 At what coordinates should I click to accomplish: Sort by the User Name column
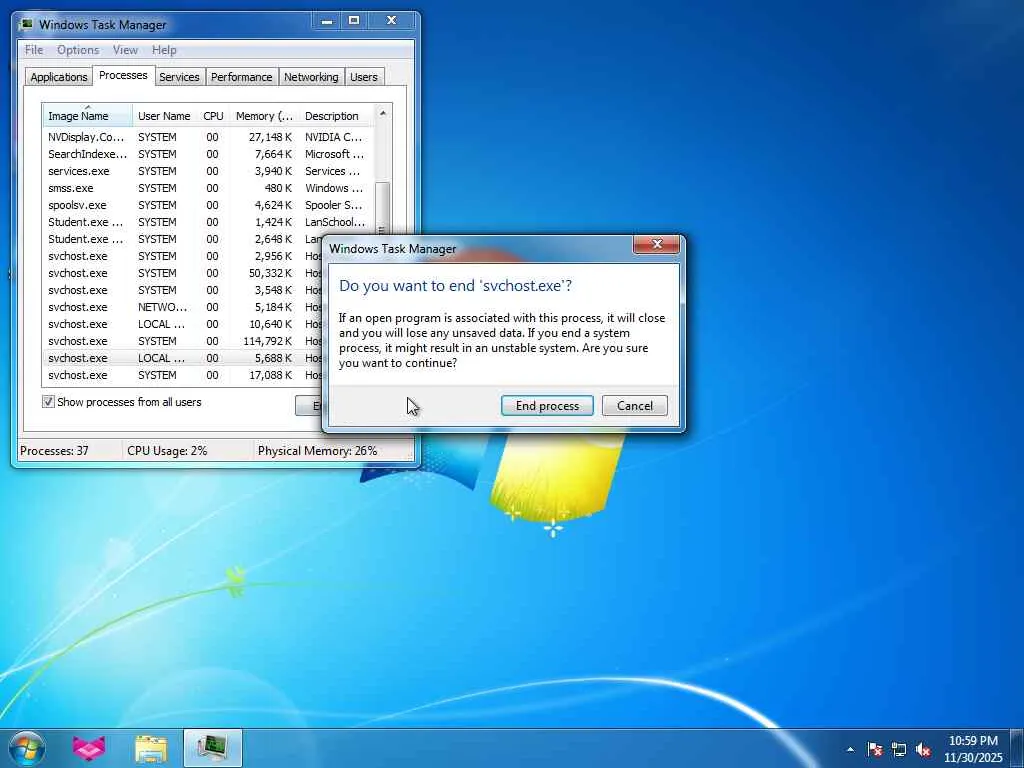(x=165, y=116)
